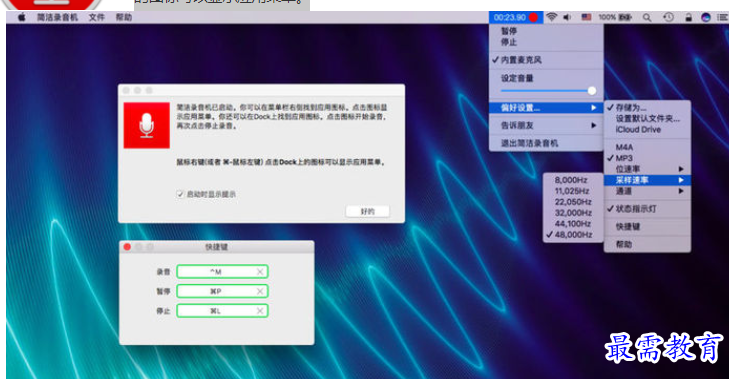The height and width of the screenshot is (379, 729).
Task: Click the red microphone app icon in dialog
Action: coord(146,125)
